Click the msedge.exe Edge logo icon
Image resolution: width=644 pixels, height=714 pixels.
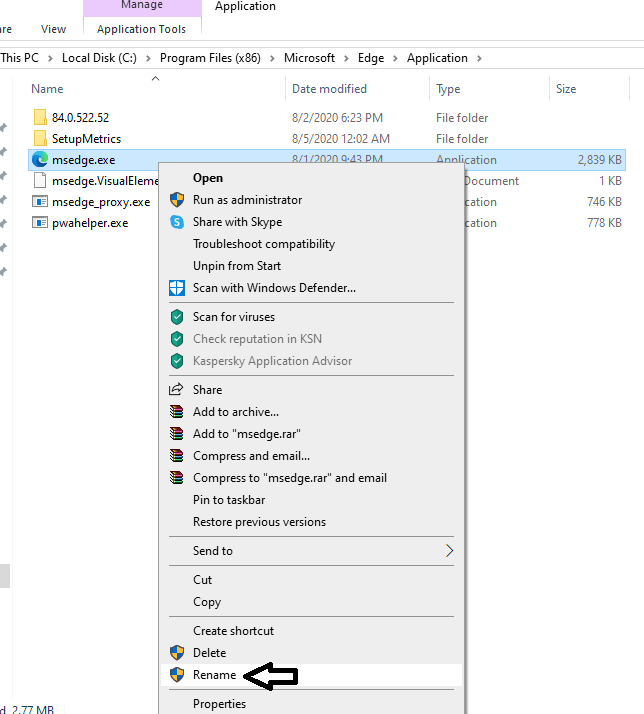point(40,159)
